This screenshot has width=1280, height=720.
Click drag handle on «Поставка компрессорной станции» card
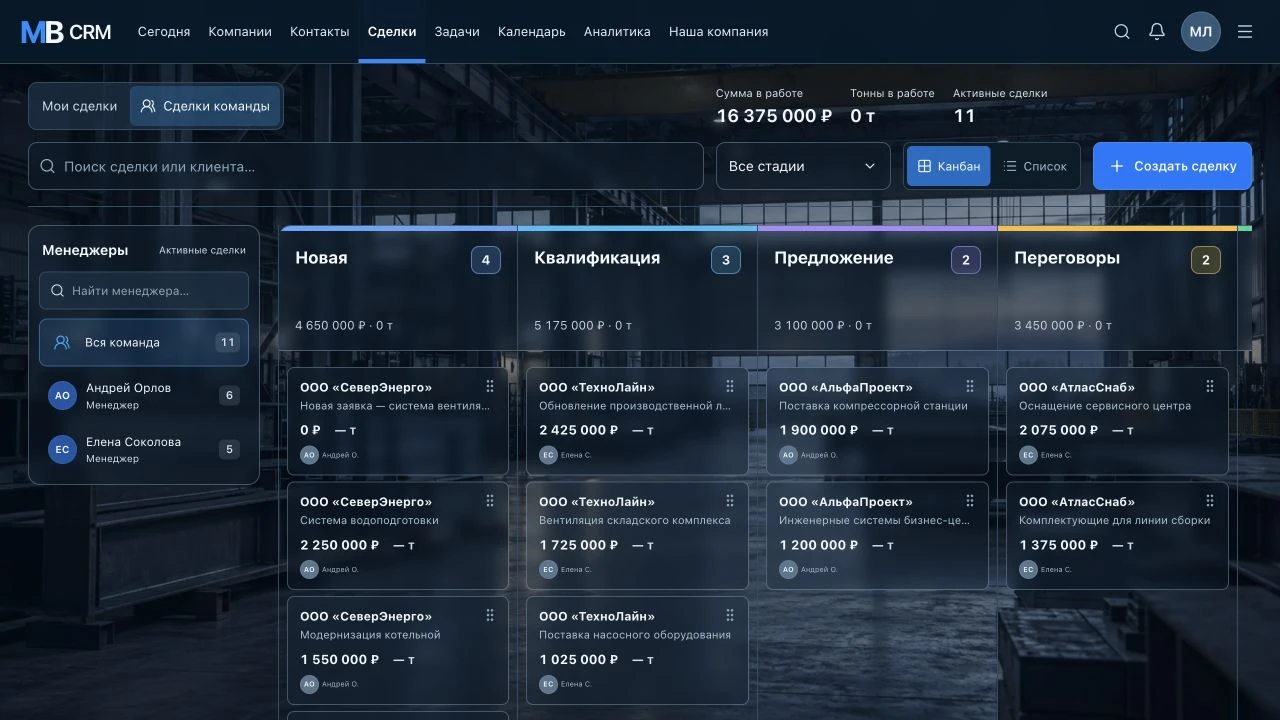[x=970, y=386]
